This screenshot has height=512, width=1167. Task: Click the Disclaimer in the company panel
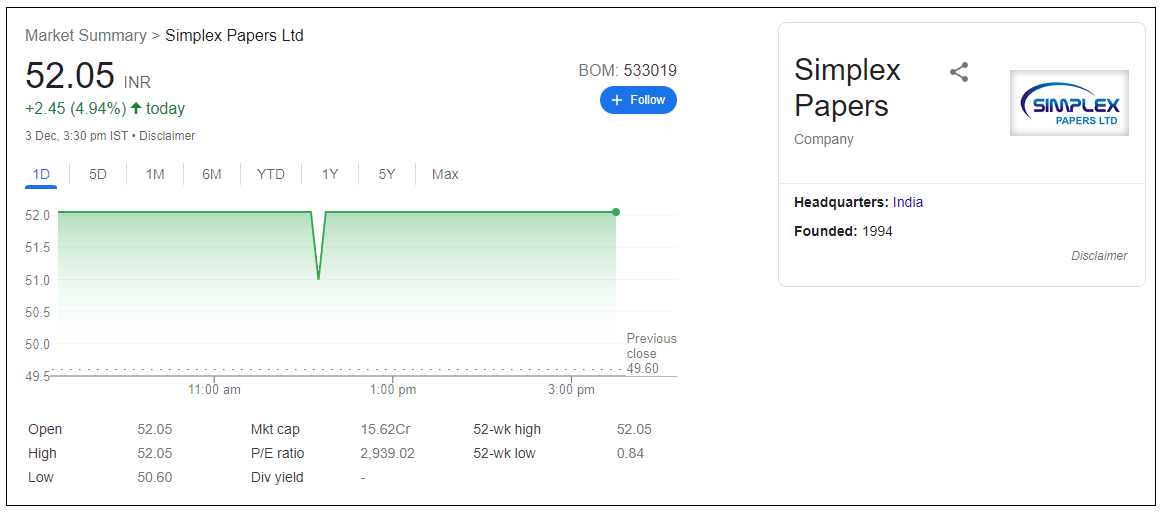[1099, 256]
